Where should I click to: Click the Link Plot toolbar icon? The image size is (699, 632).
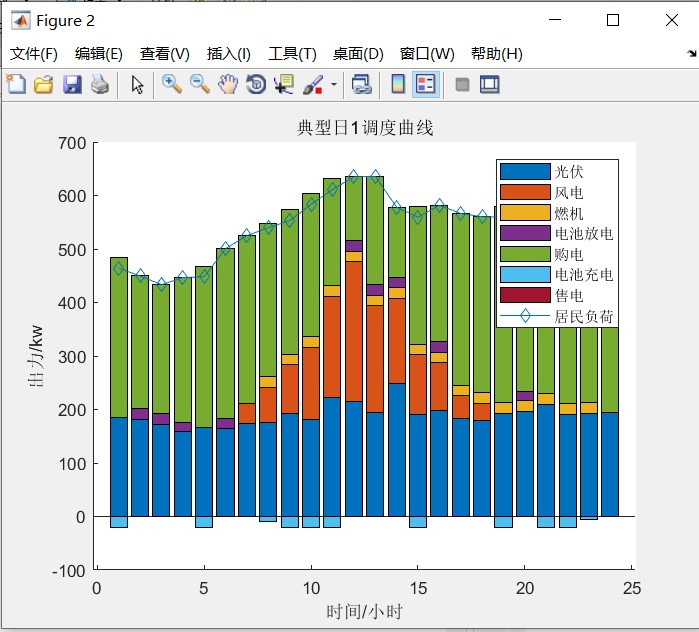coord(362,84)
